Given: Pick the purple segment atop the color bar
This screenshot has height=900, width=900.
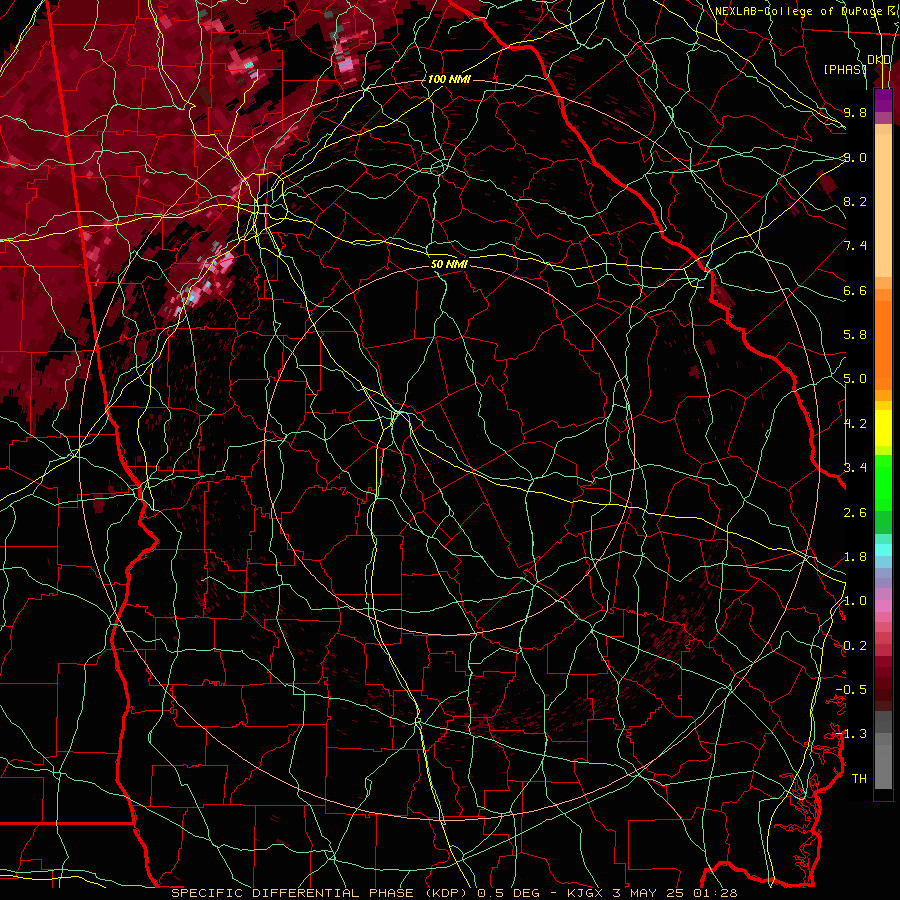Looking at the screenshot, I should (883, 100).
